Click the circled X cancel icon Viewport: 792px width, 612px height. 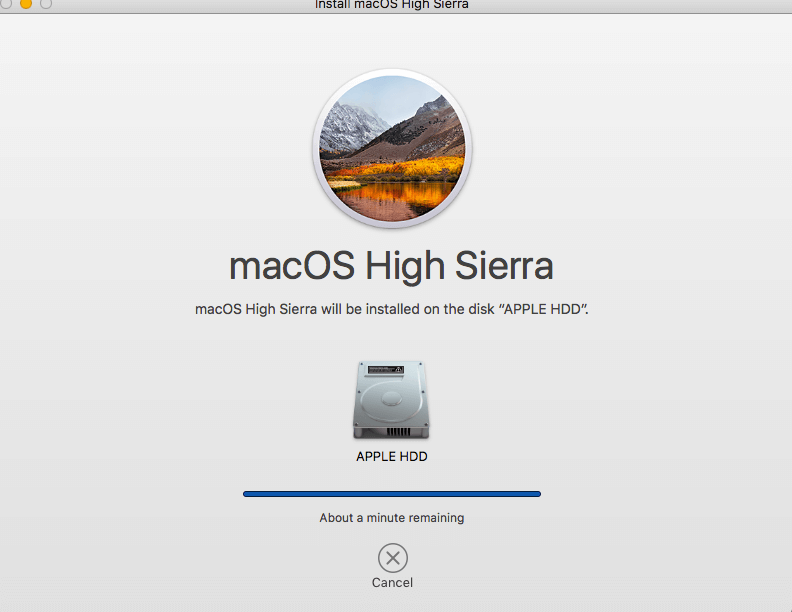pos(392,558)
